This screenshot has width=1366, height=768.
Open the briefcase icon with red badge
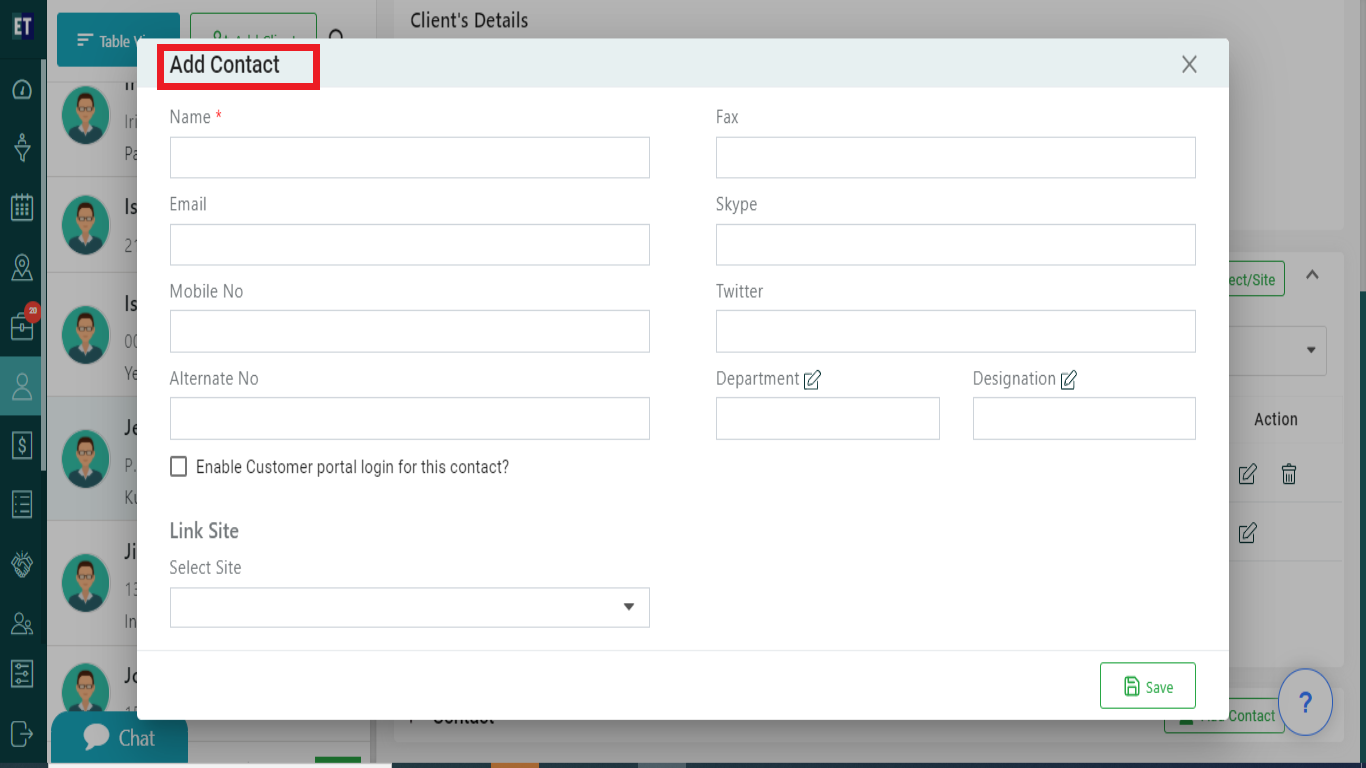(x=22, y=326)
